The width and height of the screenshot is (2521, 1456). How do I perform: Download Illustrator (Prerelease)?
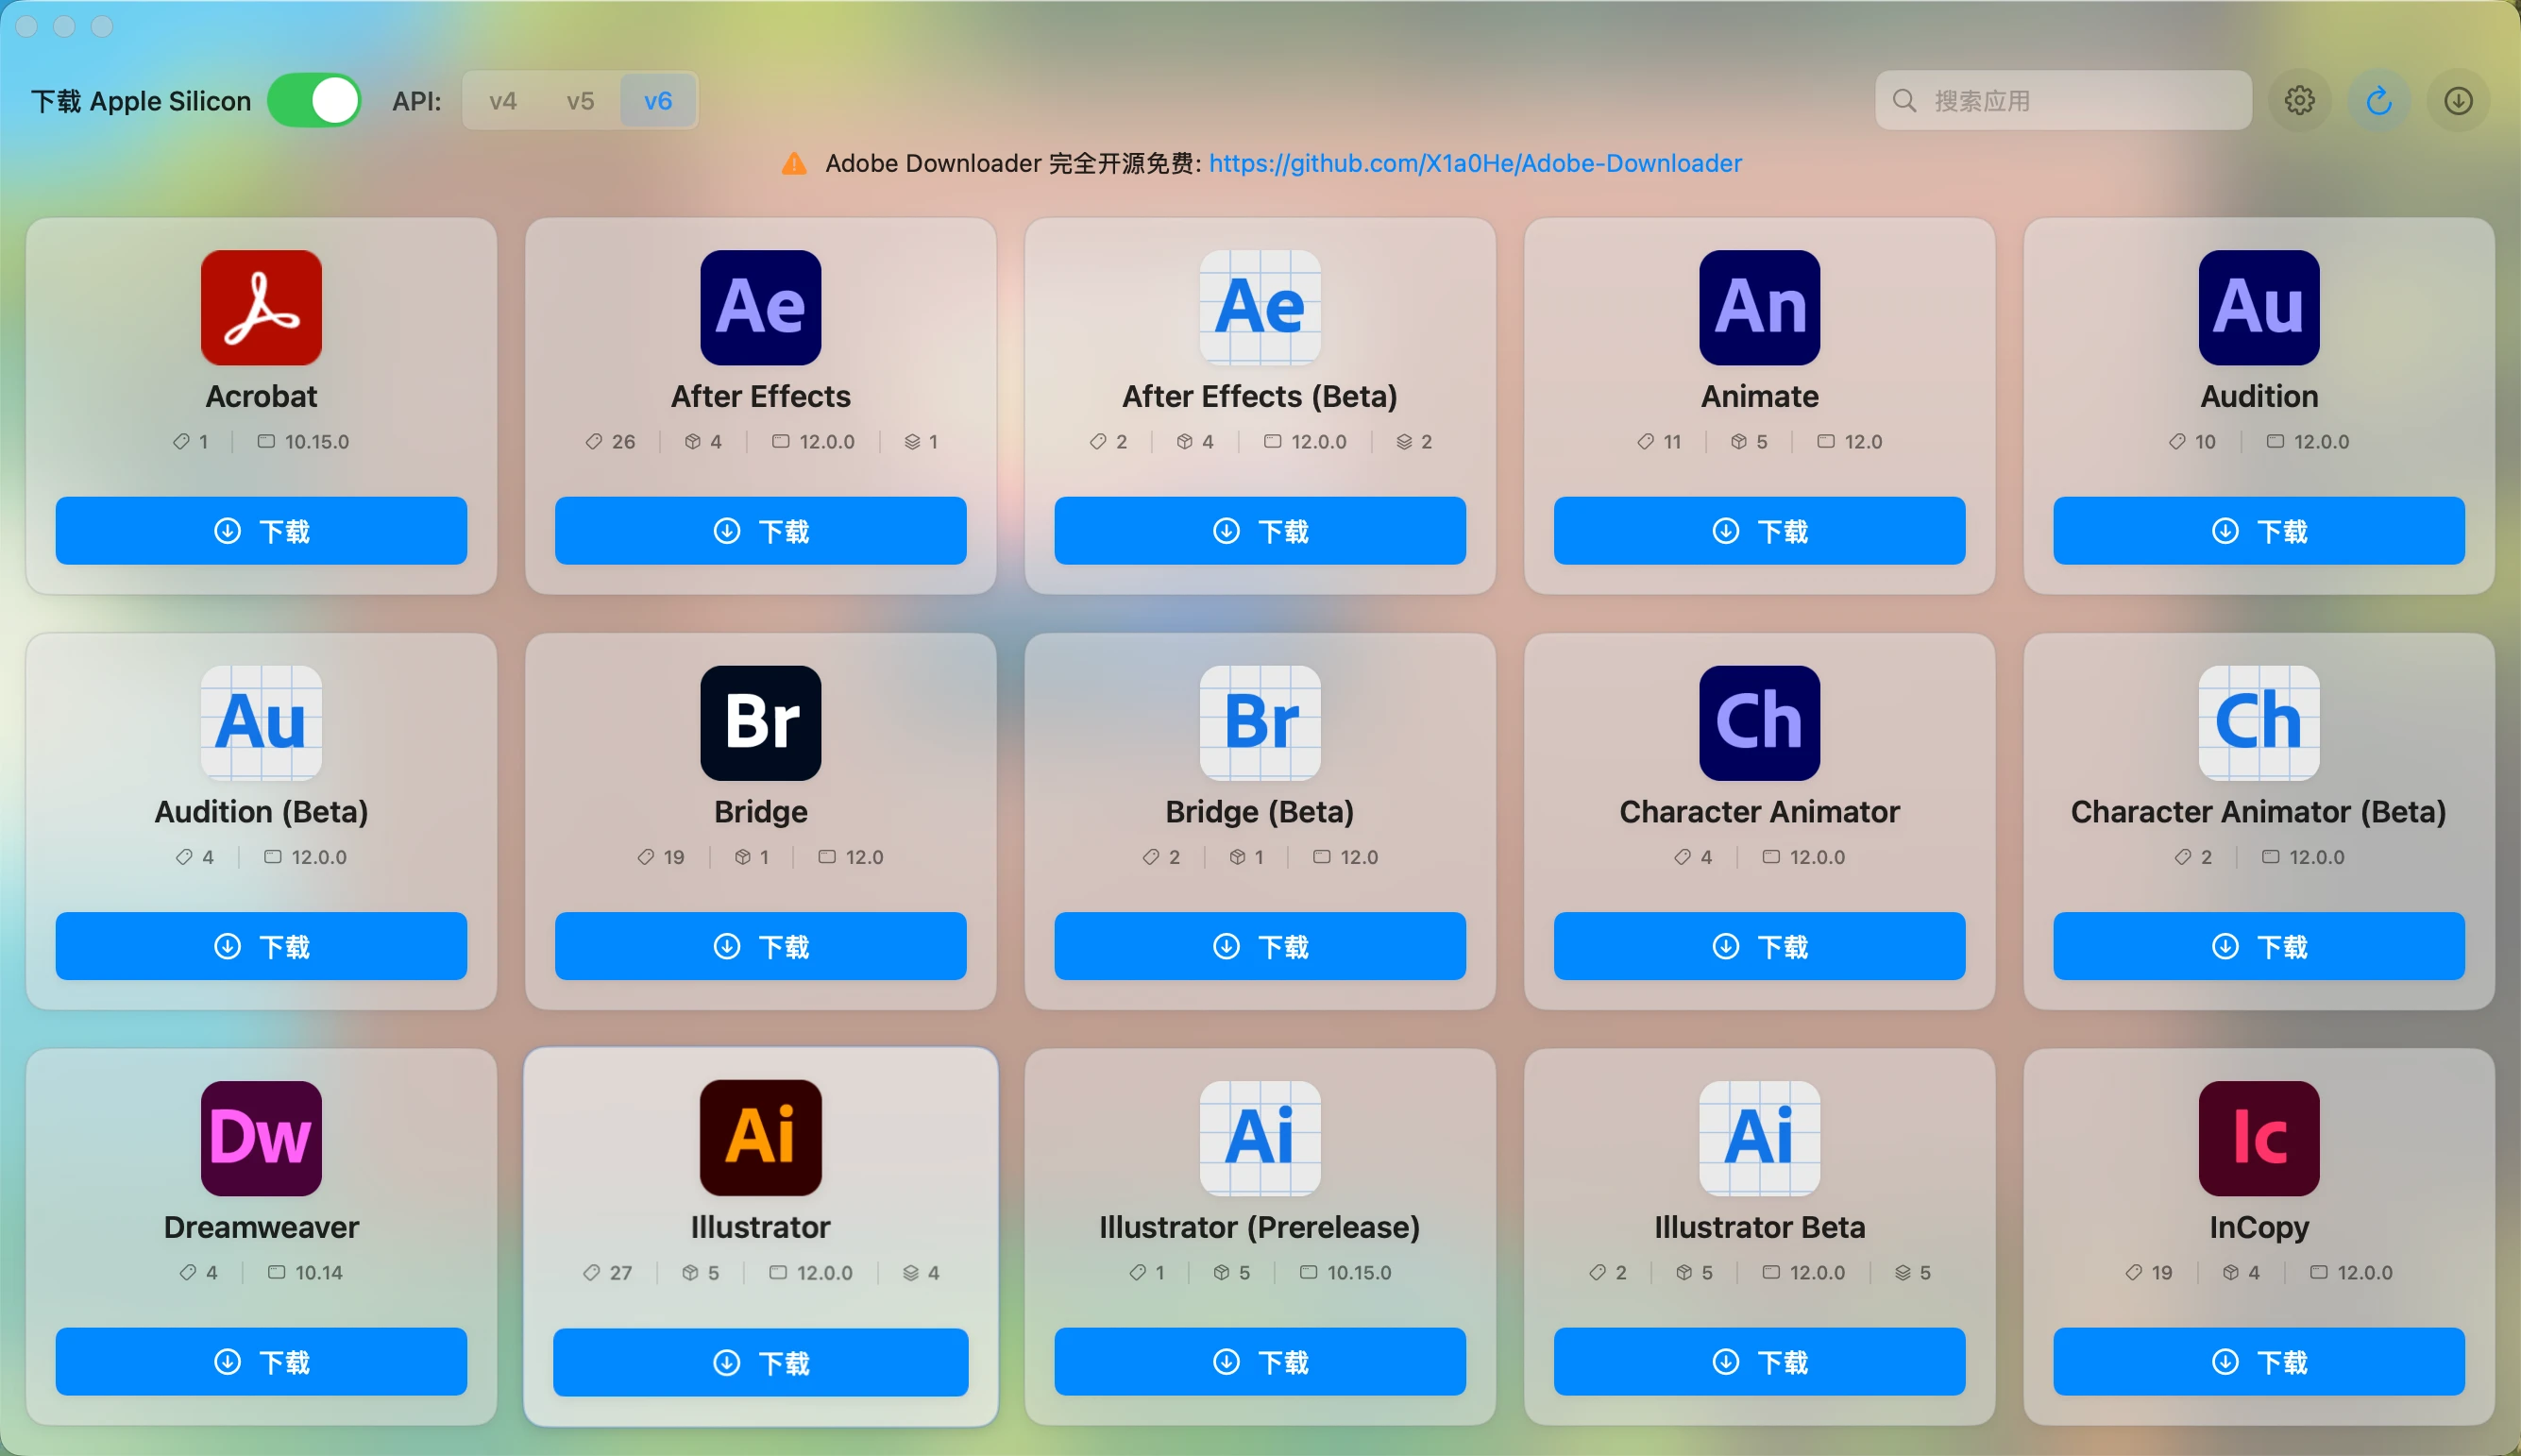coord(1260,1361)
